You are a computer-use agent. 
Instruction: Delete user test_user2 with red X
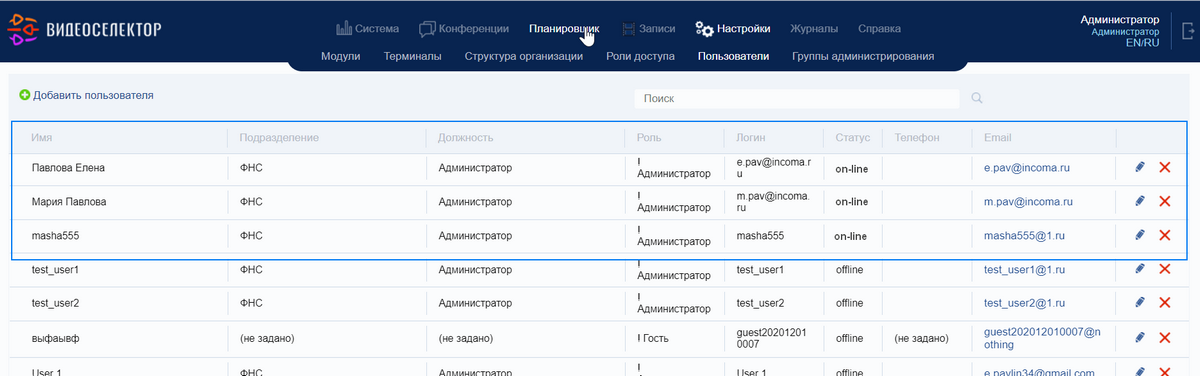[1165, 302]
